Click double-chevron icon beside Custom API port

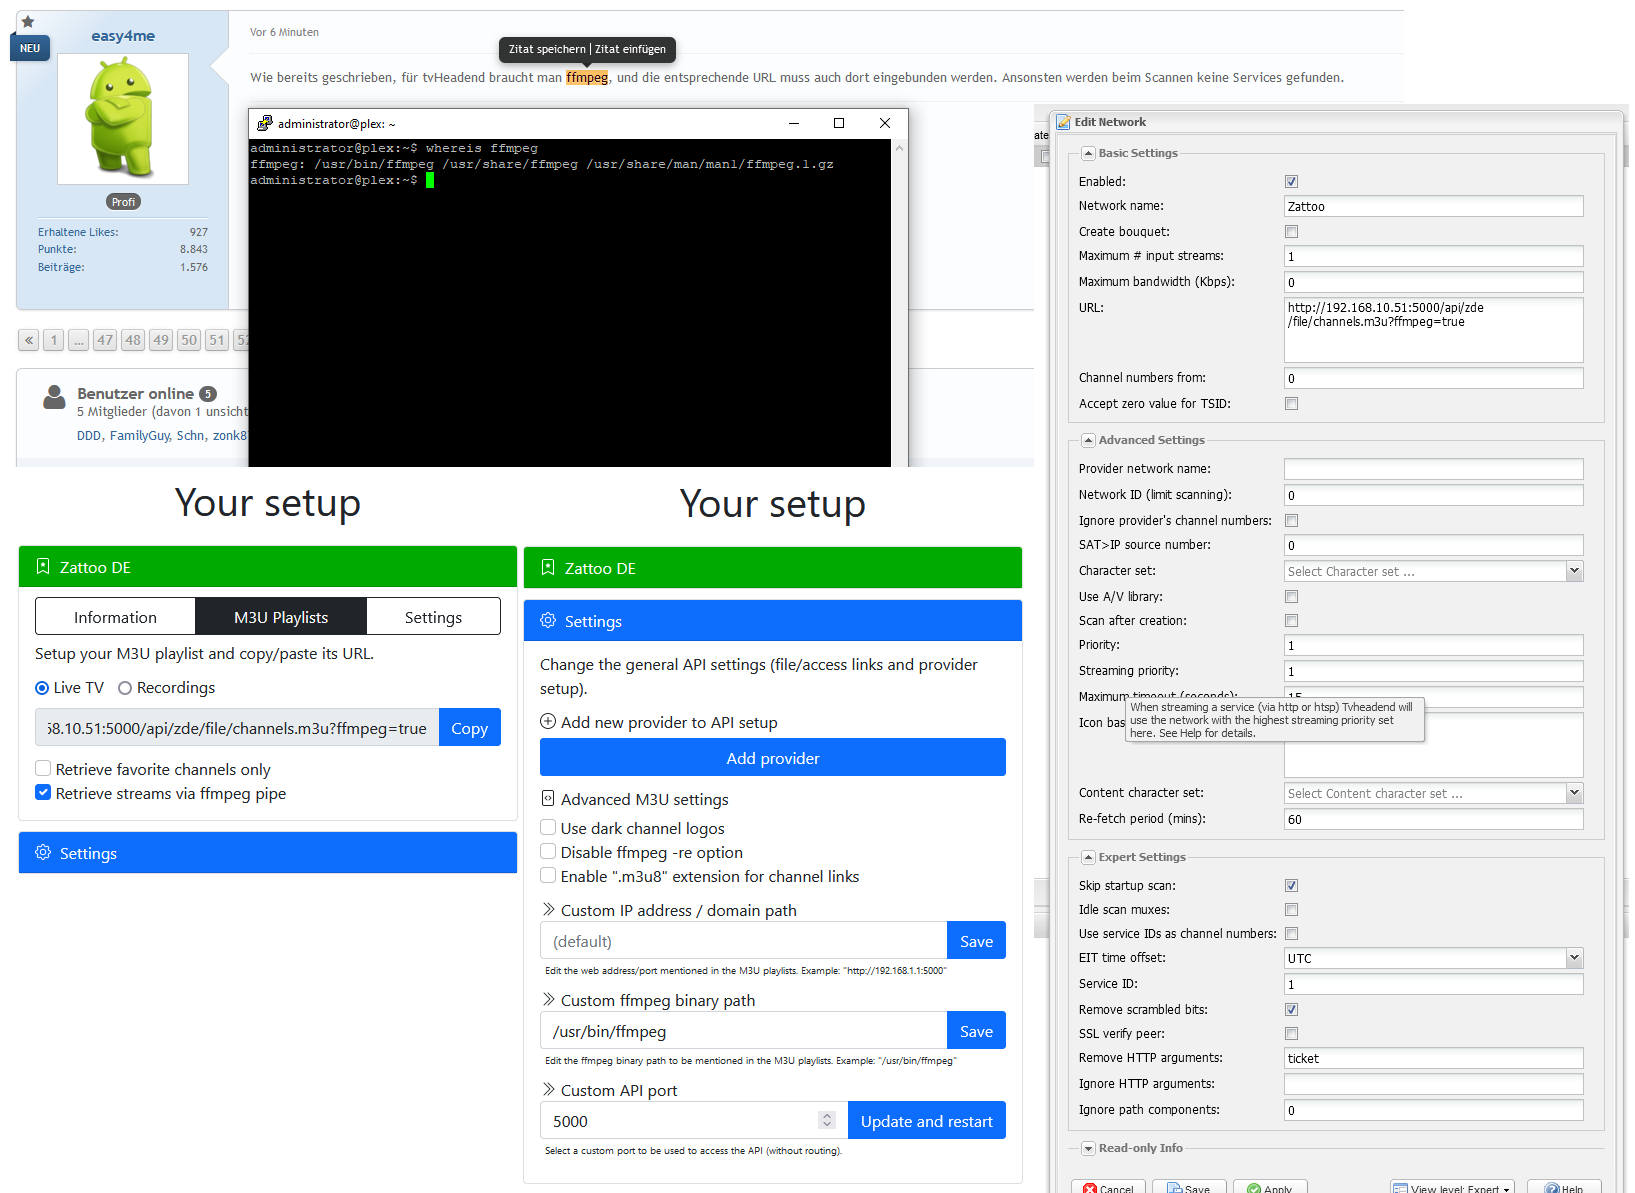click(549, 1090)
